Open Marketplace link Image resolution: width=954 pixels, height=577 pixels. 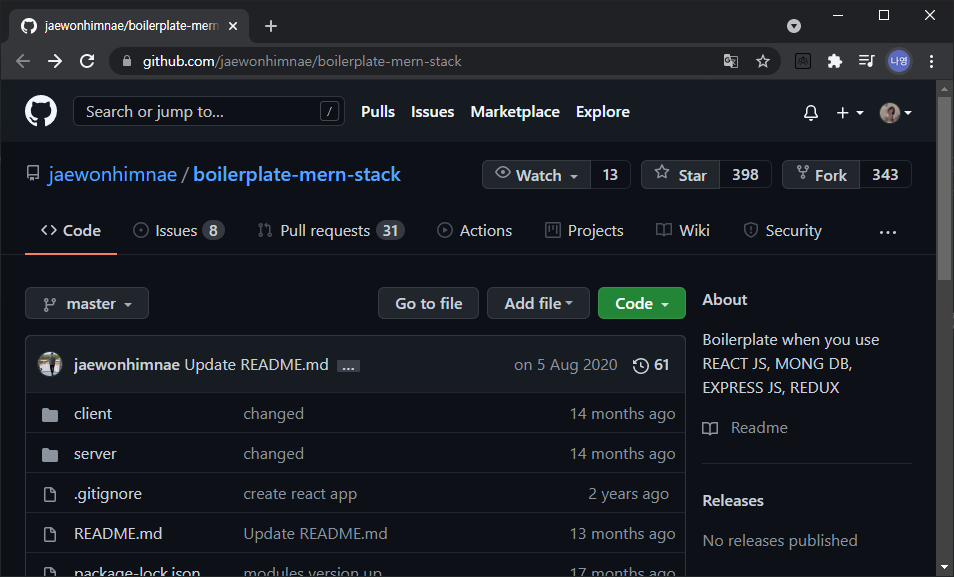click(515, 112)
